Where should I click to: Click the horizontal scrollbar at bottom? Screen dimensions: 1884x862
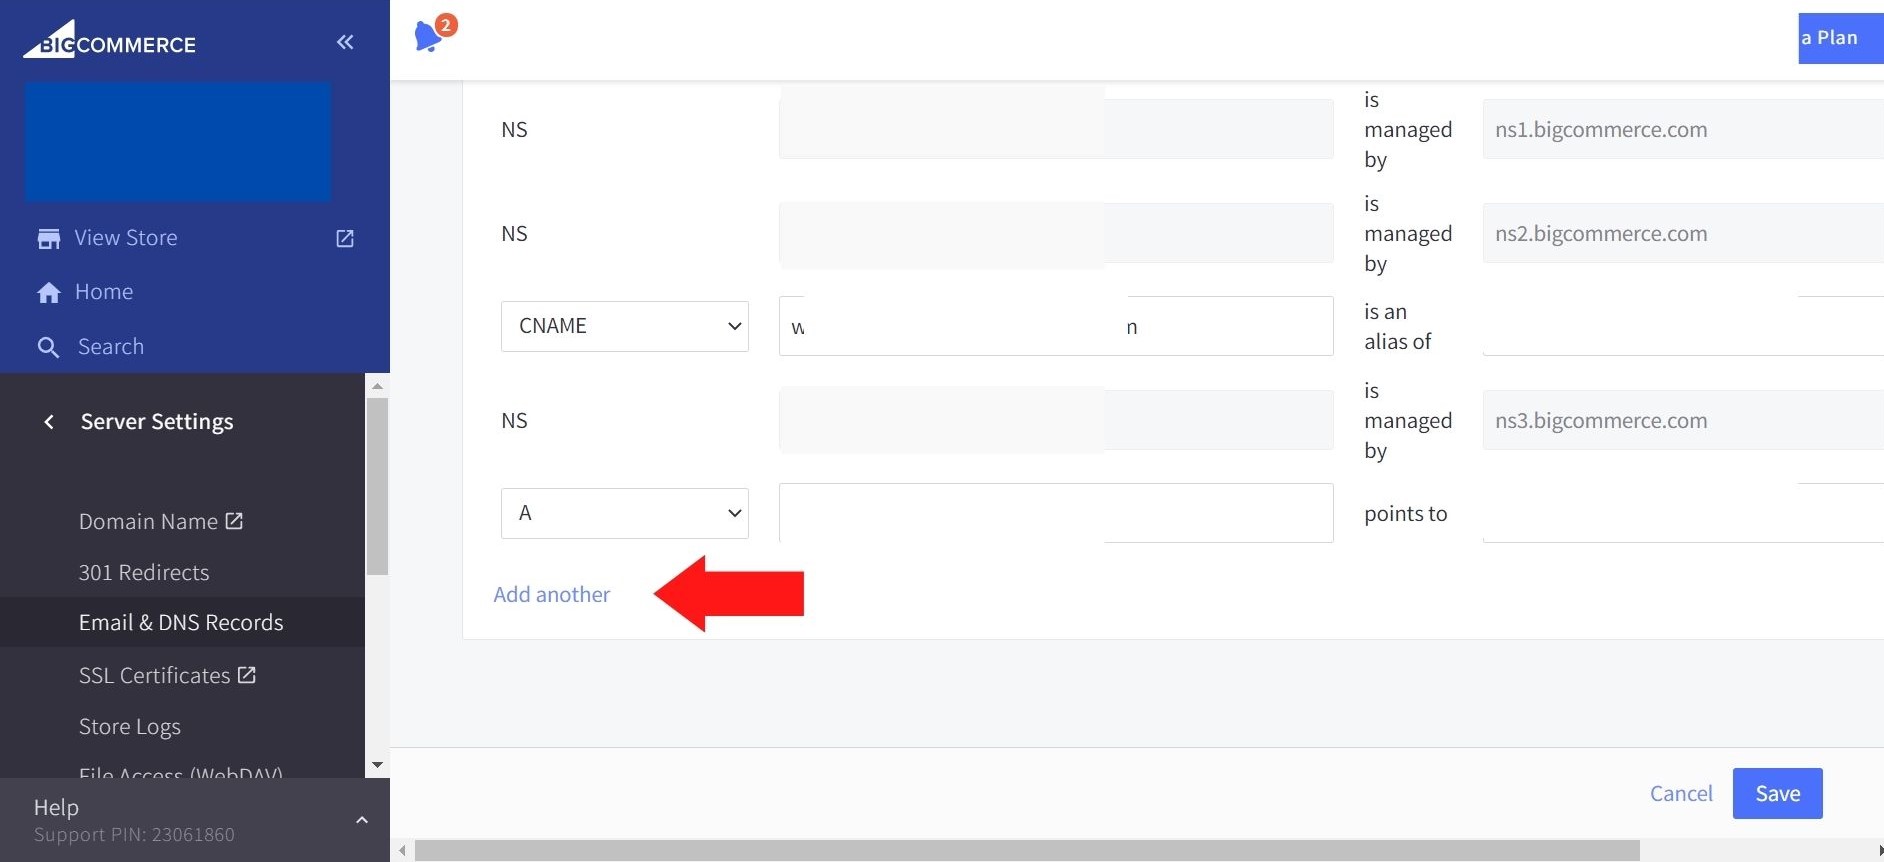tap(1026, 851)
